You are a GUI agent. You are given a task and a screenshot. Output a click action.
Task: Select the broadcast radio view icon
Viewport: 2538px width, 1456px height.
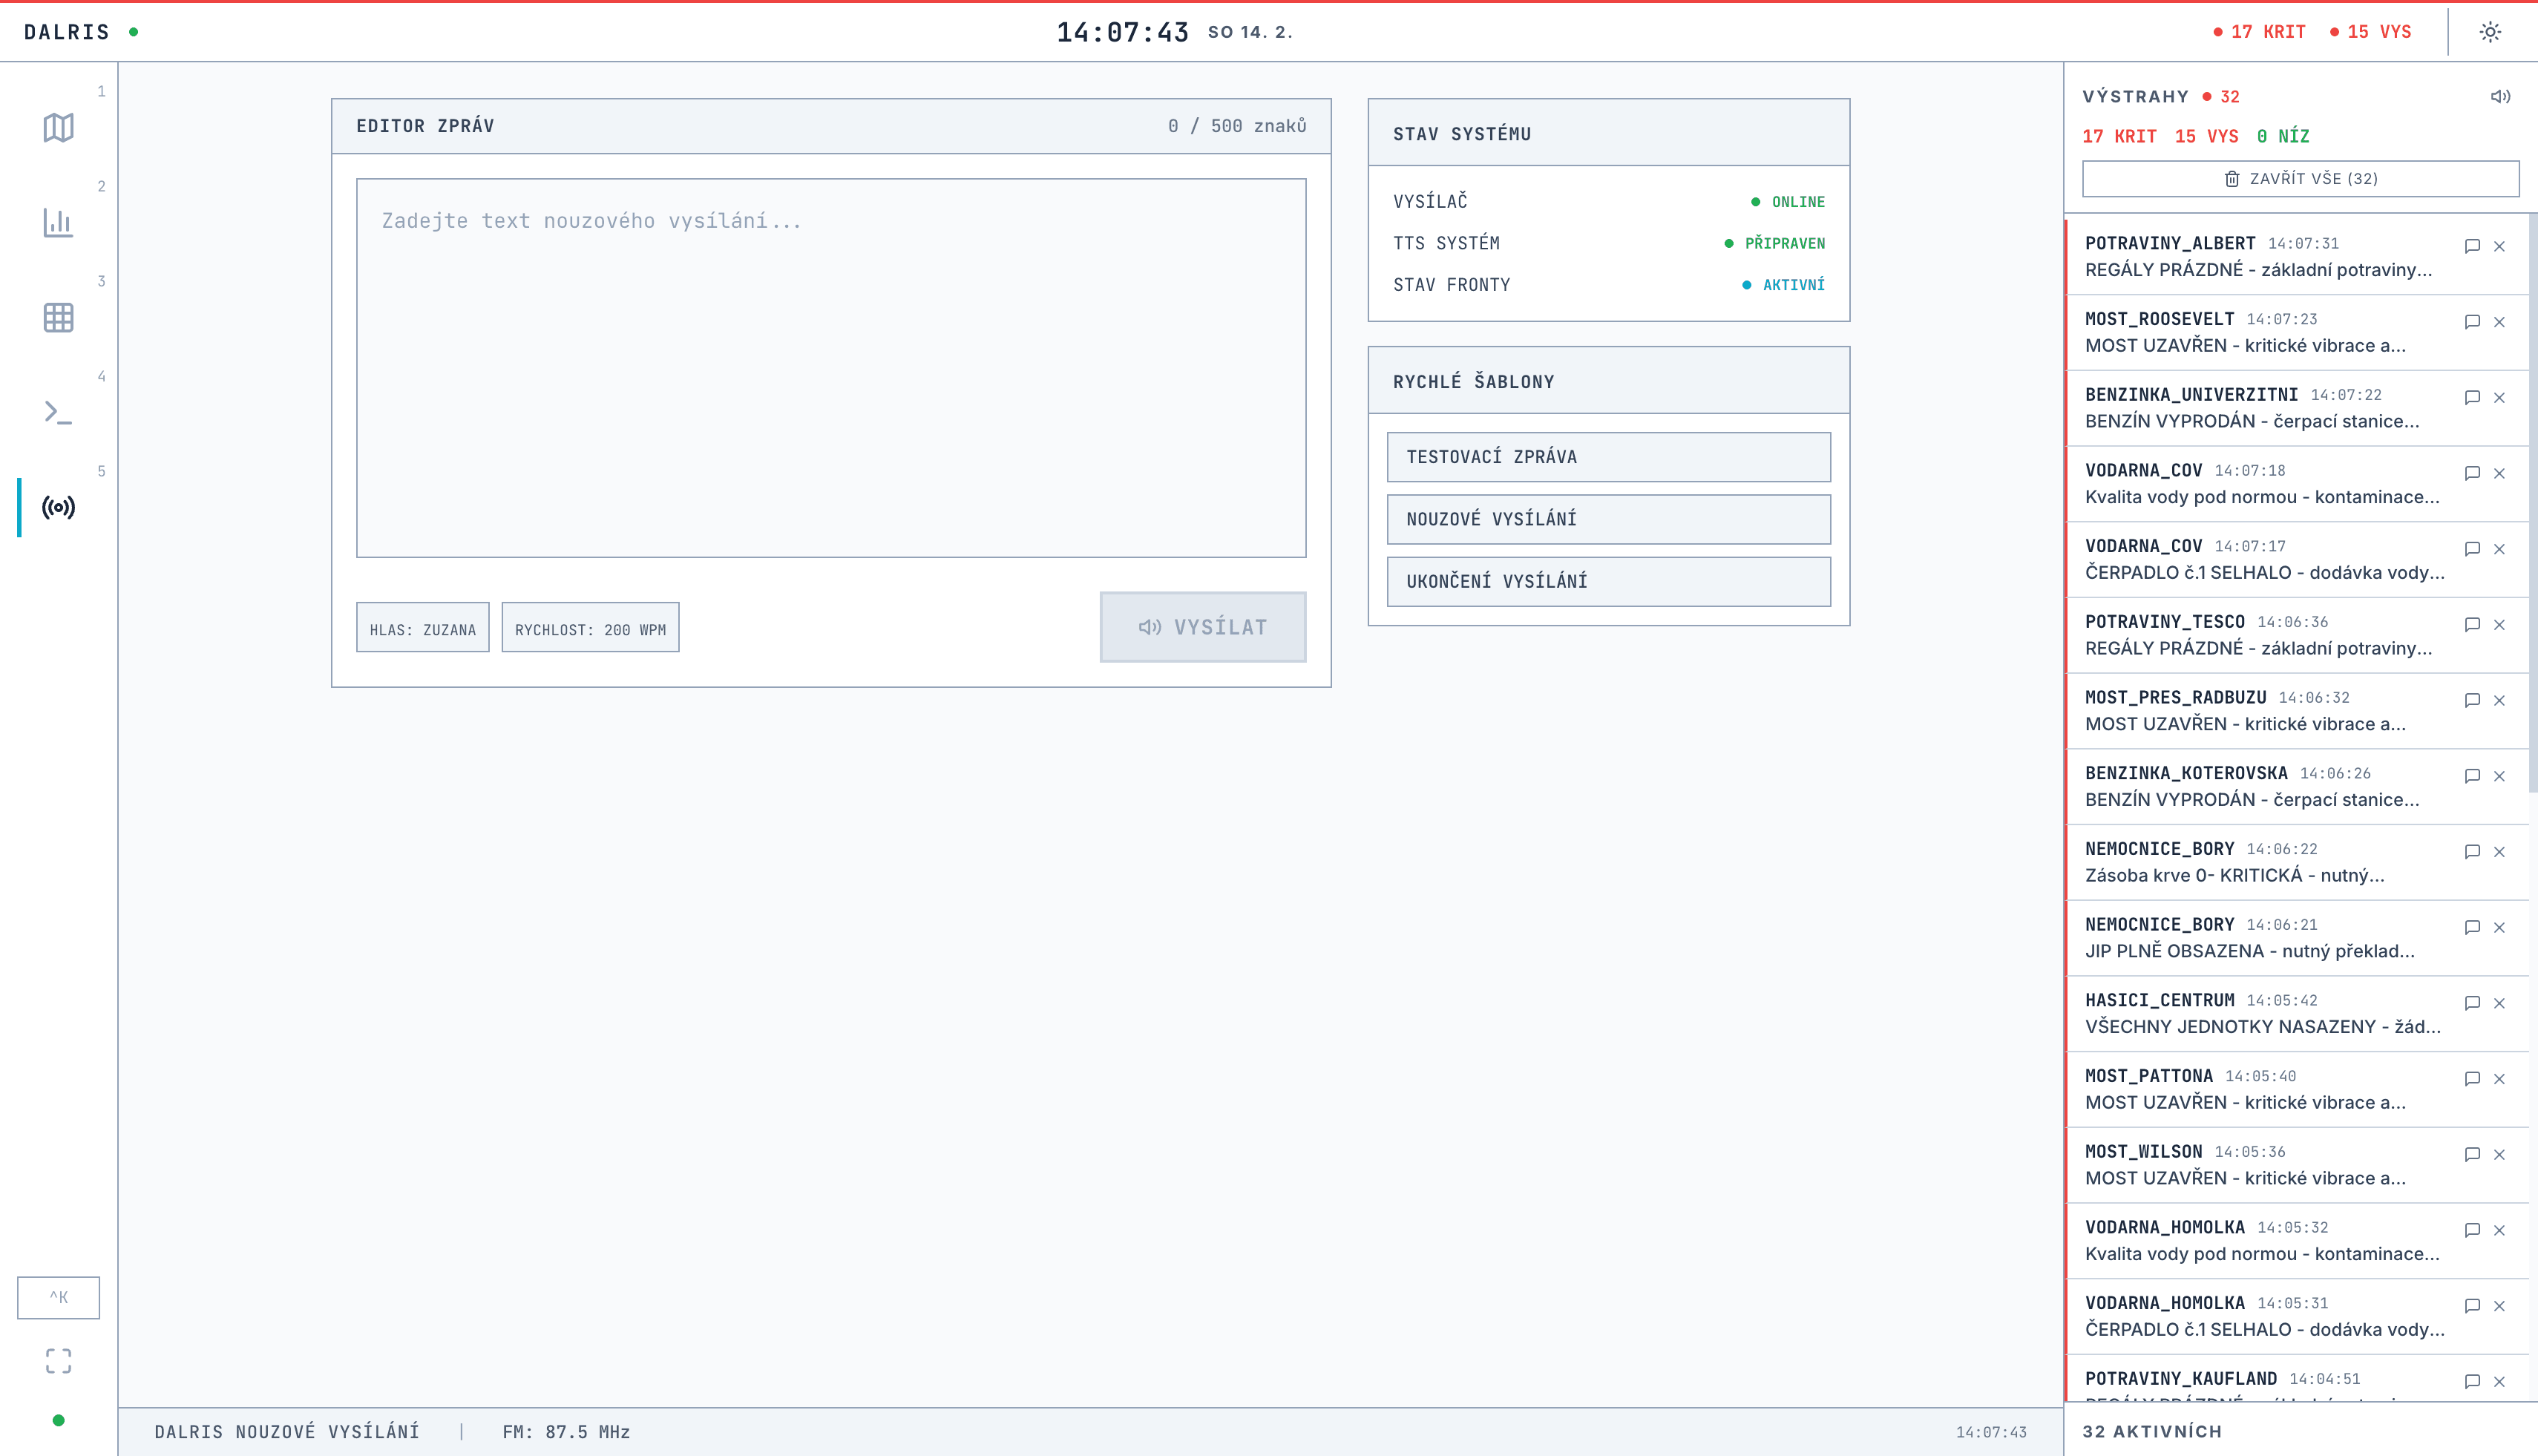tap(58, 507)
